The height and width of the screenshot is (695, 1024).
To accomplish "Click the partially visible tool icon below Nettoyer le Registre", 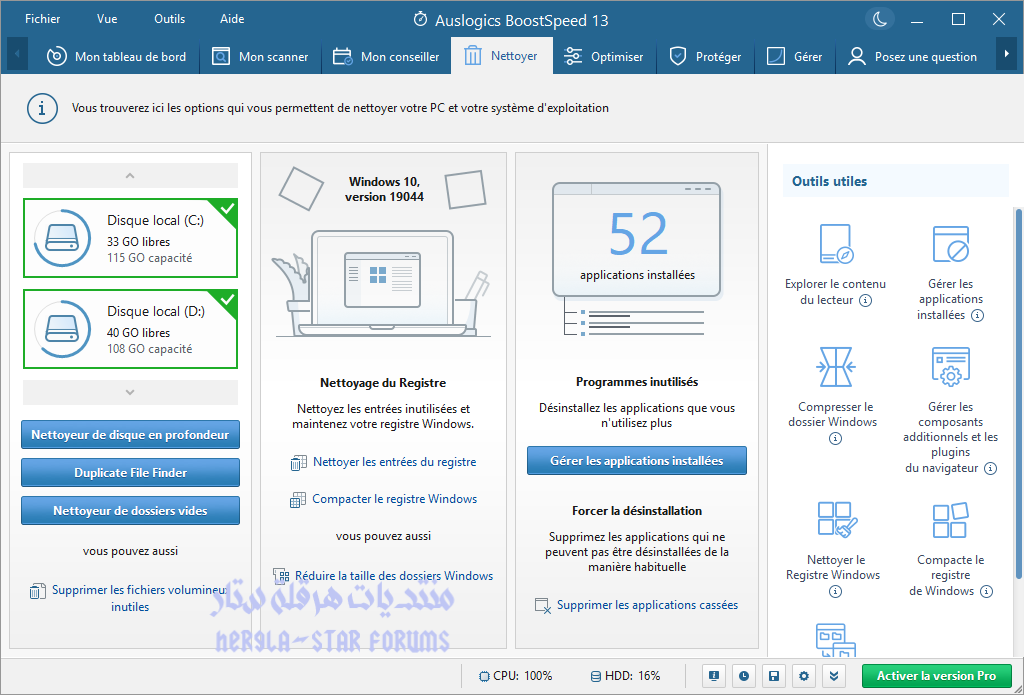I will point(835,639).
